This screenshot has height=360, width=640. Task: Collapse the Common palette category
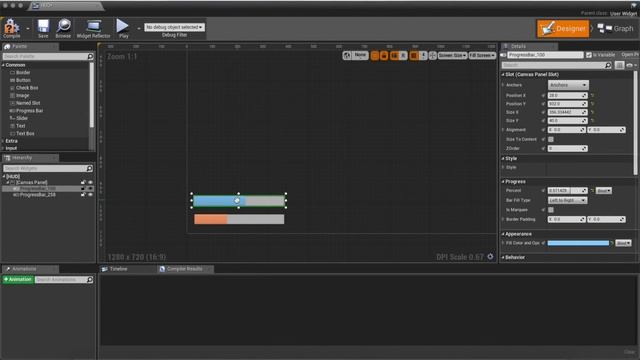click(x=4, y=65)
